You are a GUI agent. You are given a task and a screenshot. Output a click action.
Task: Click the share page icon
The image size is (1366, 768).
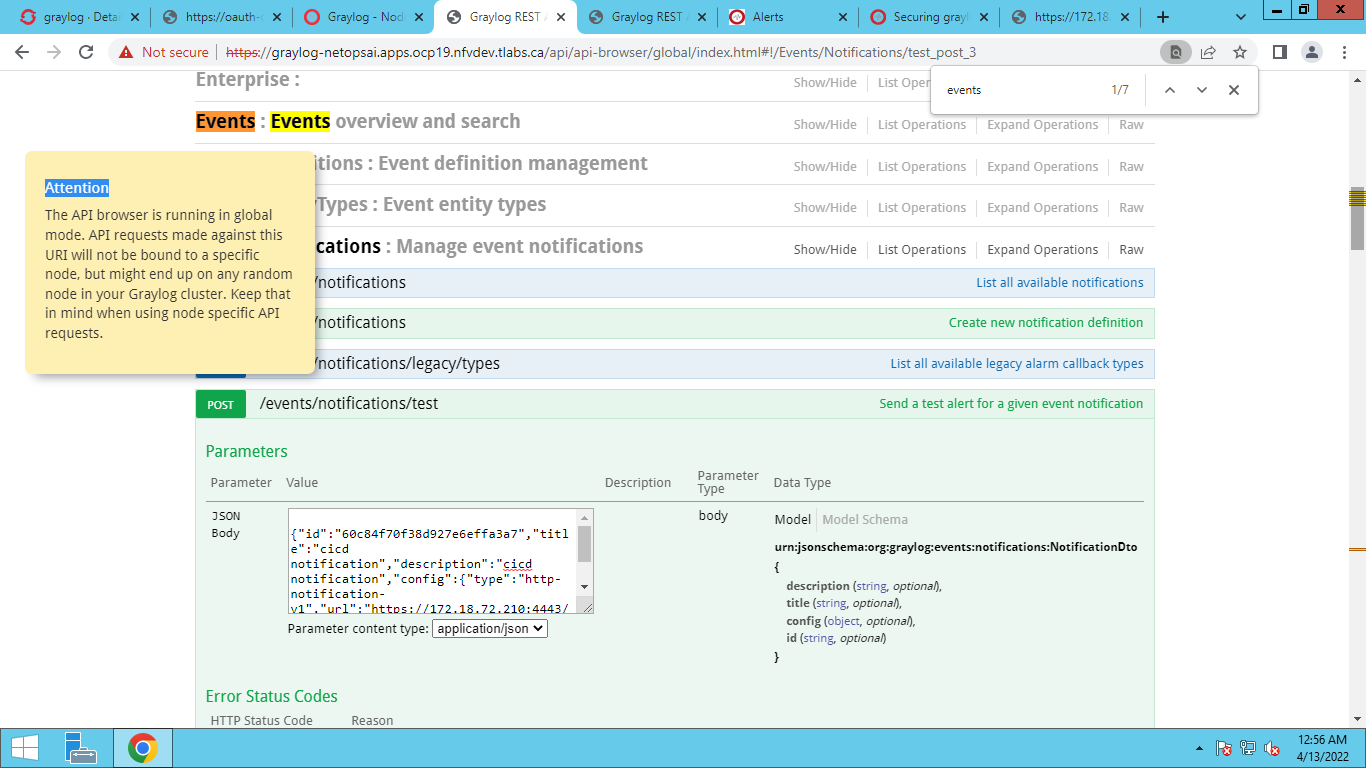(x=1208, y=52)
